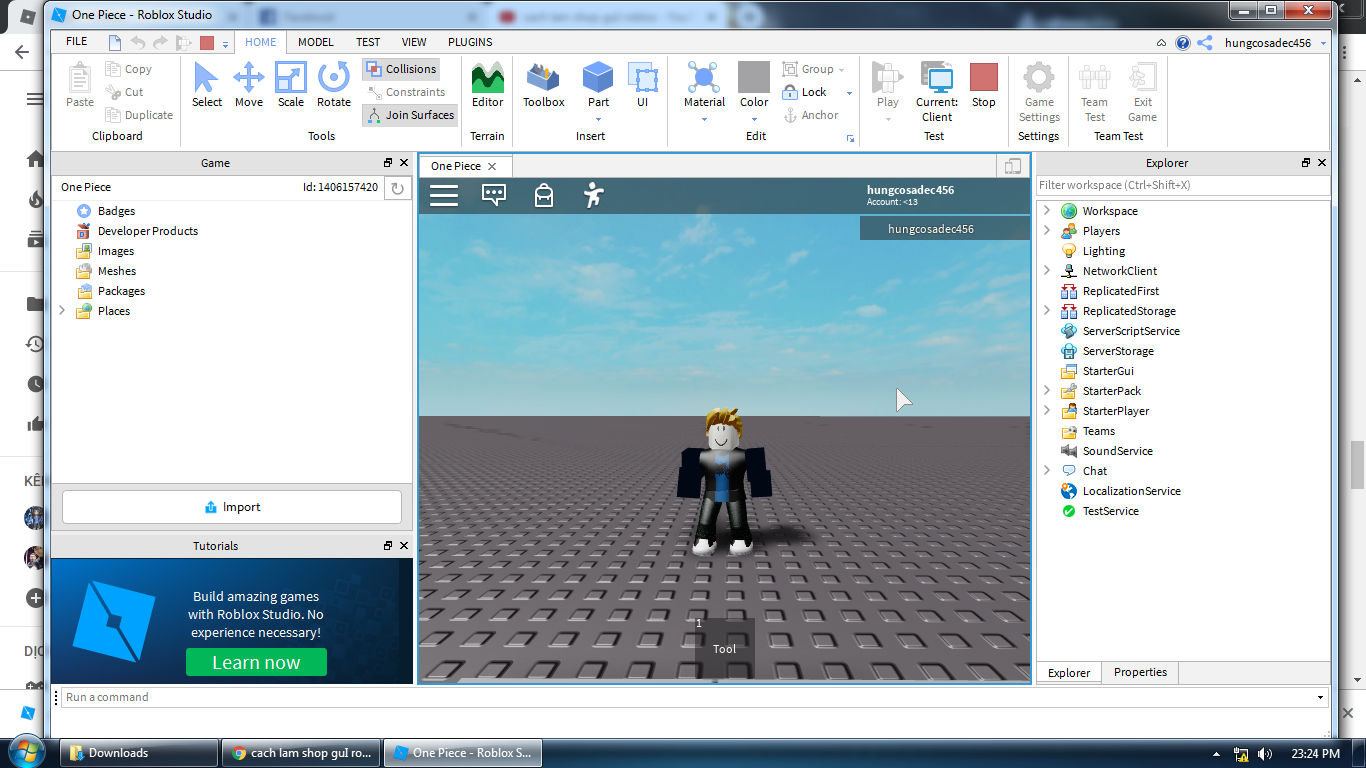Viewport: 1366px width, 768px height.
Task: Choose the Scale tool
Action: (291, 85)
